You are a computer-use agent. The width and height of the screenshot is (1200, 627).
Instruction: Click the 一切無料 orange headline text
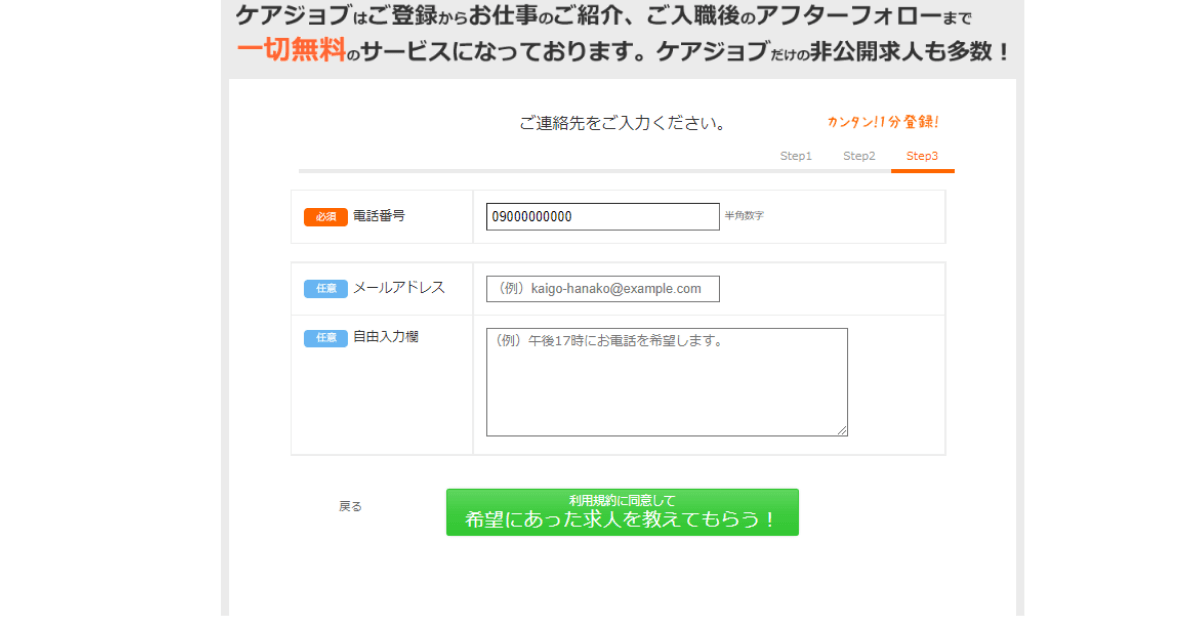tap(290, 50)
